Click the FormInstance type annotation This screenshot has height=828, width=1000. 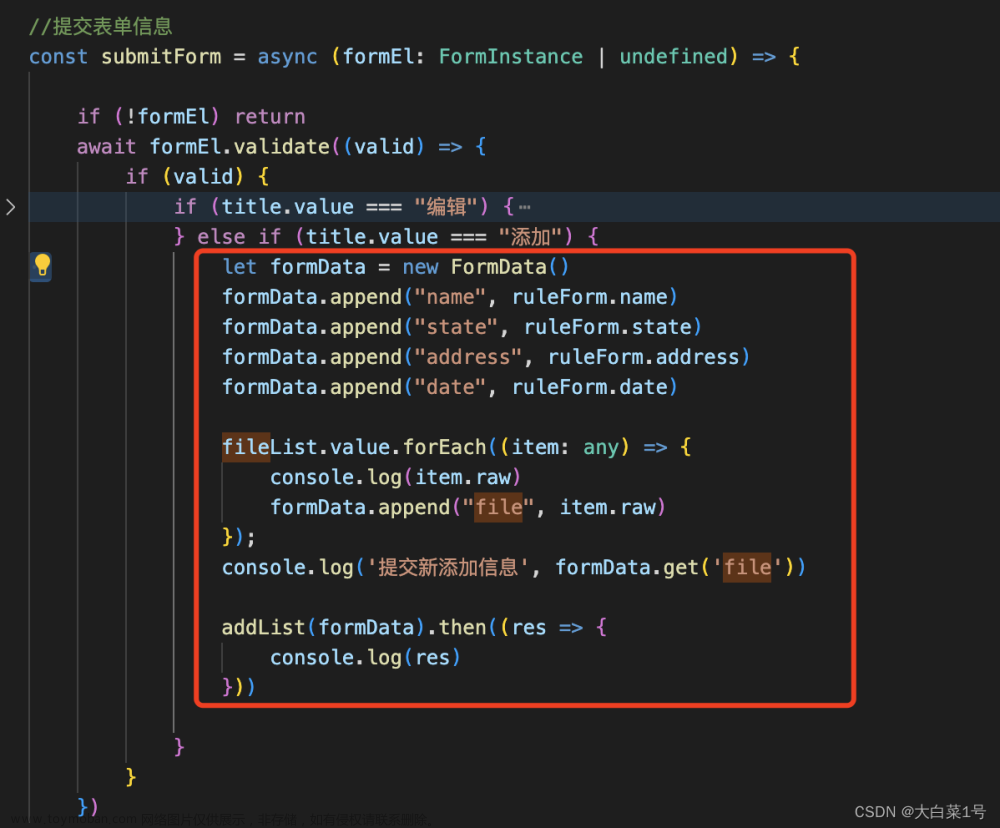point(511,57)
